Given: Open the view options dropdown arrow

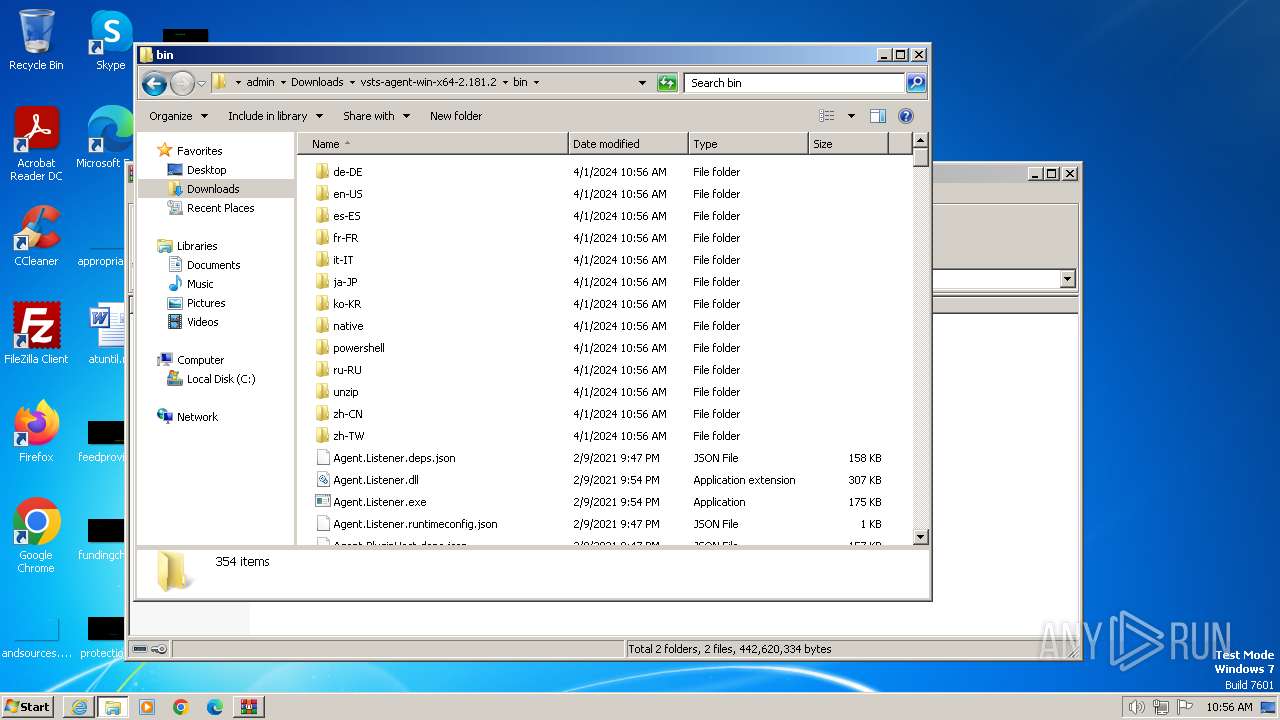Looking at the screenshot, I should (851, 116).
